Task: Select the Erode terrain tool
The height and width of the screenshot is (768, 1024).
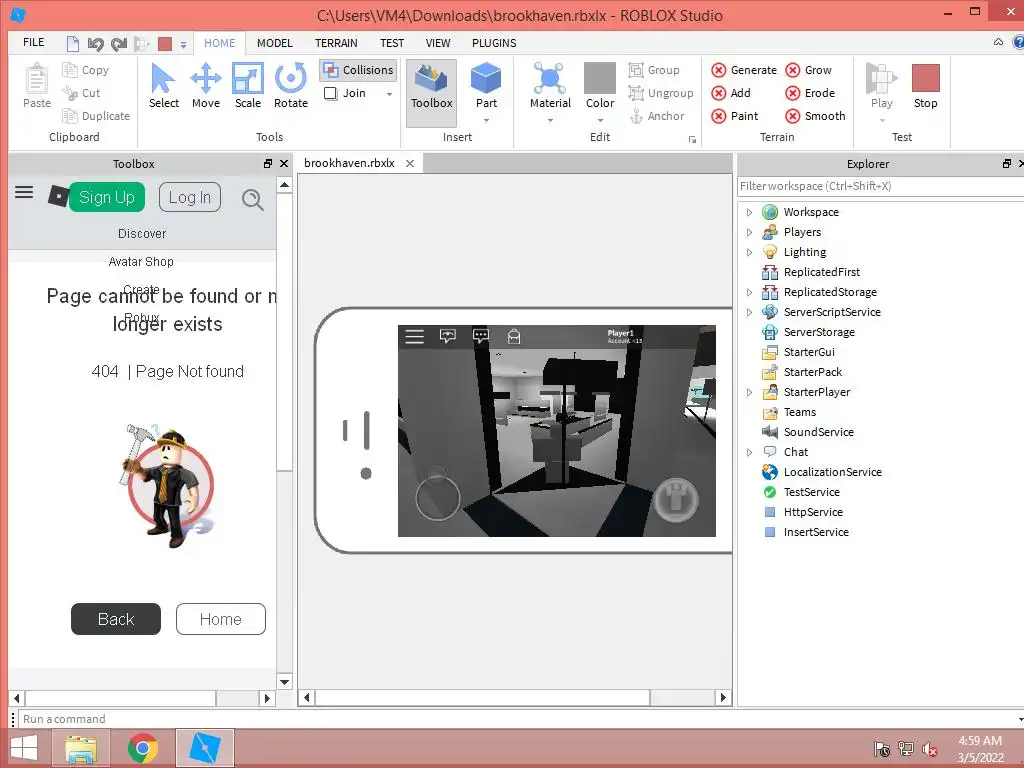Action: [810, 93]
